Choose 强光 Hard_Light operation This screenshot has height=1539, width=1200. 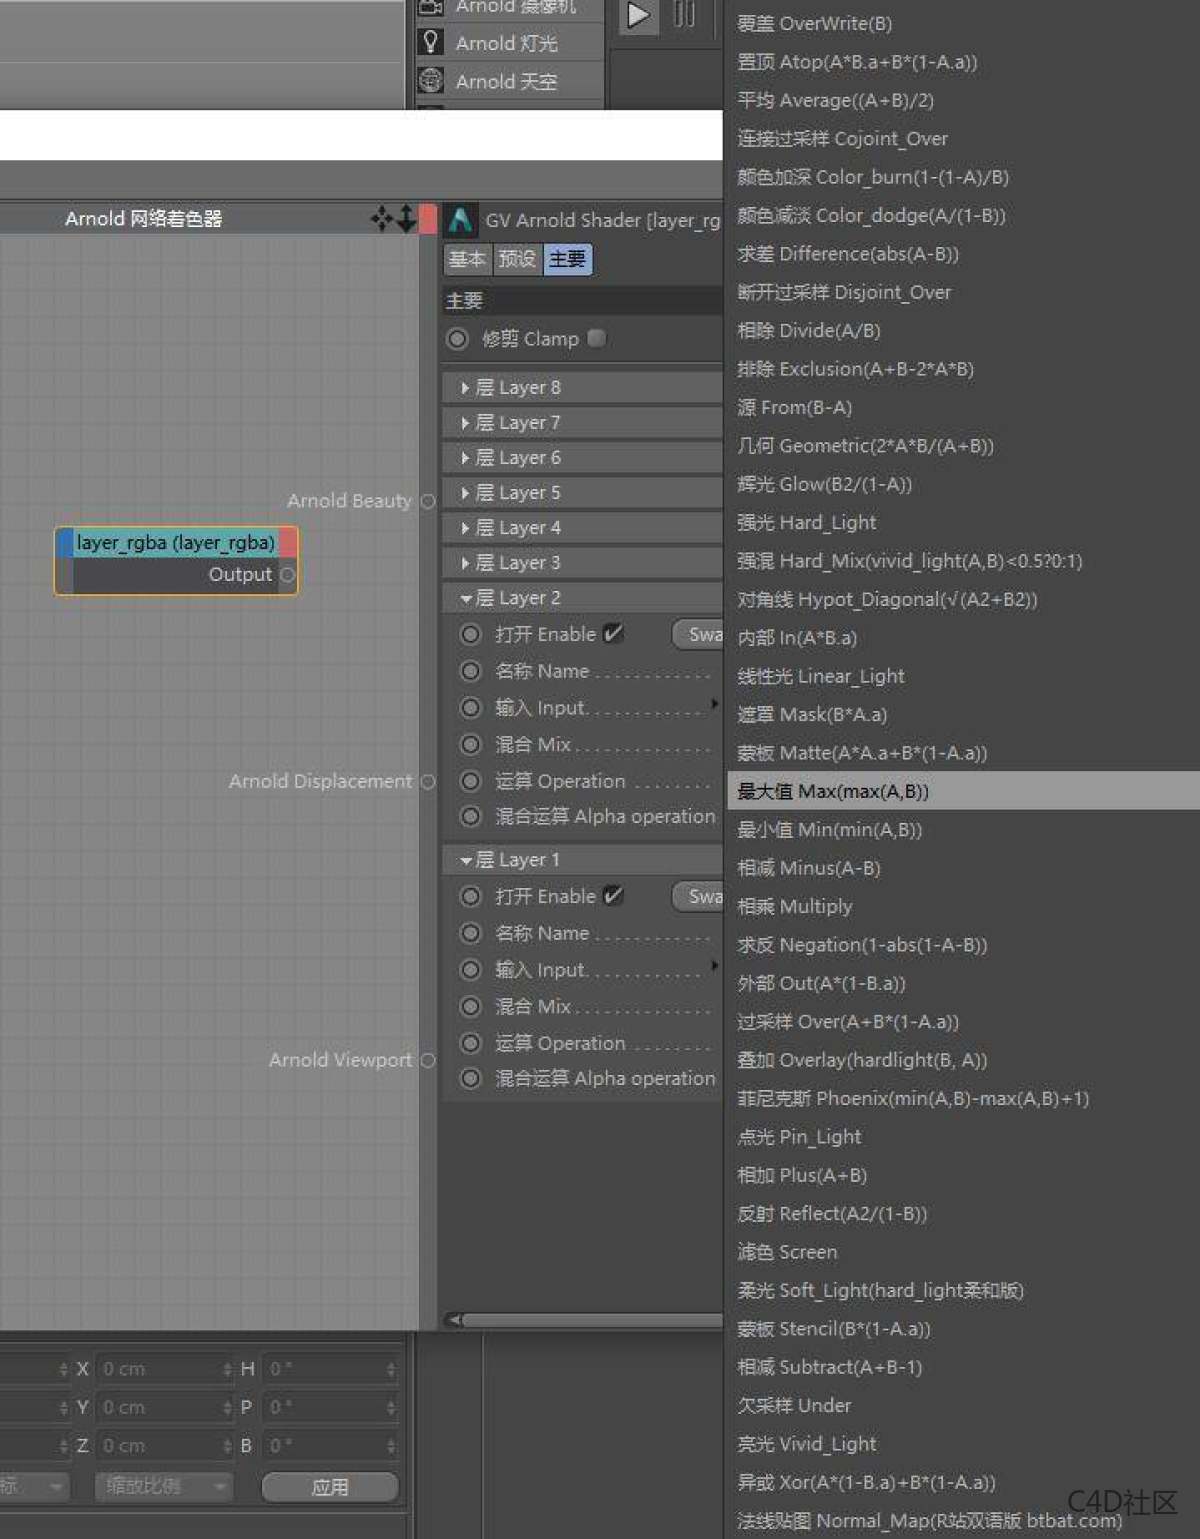(961, 522)
